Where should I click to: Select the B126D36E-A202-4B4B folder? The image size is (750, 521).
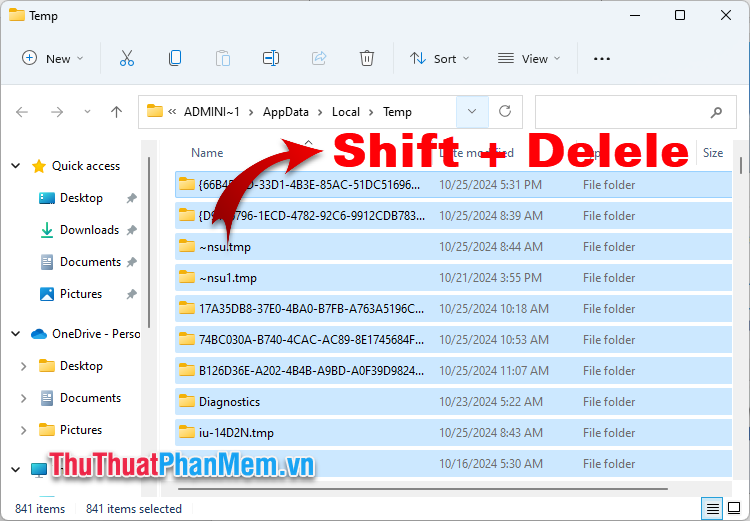click(453, 370)
